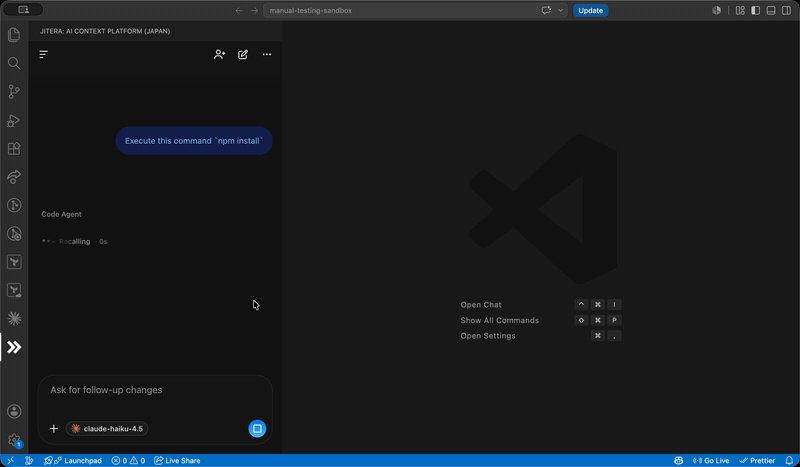Open Launchpad from the status bar

(73, 460)
